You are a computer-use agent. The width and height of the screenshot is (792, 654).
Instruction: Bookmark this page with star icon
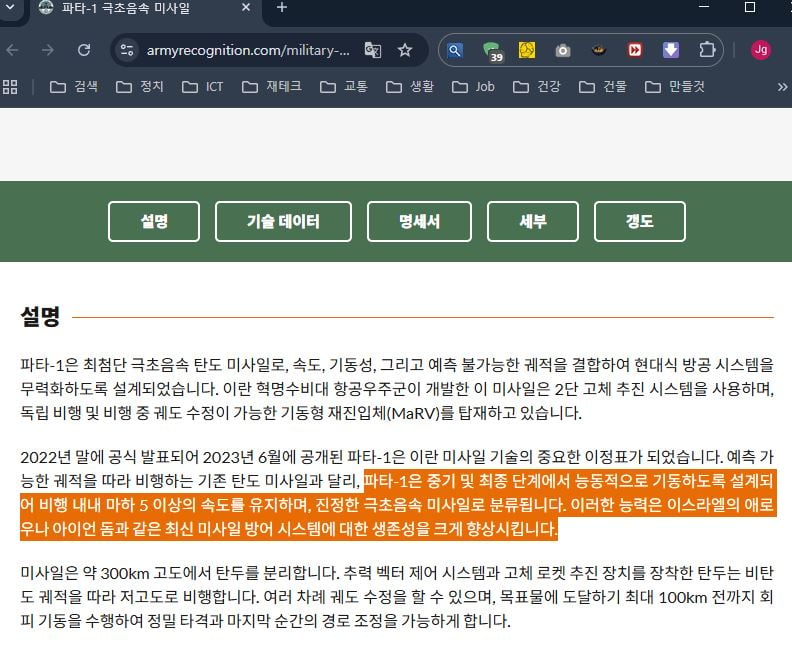tap(405, 50)
